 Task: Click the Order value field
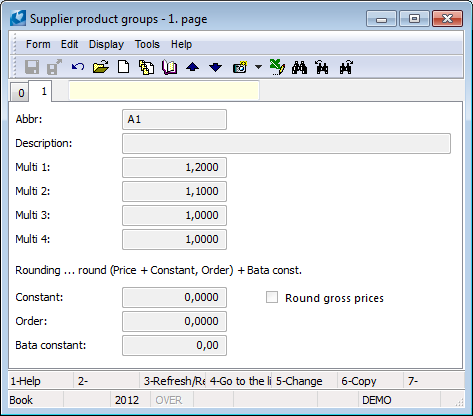coord(174,321)
